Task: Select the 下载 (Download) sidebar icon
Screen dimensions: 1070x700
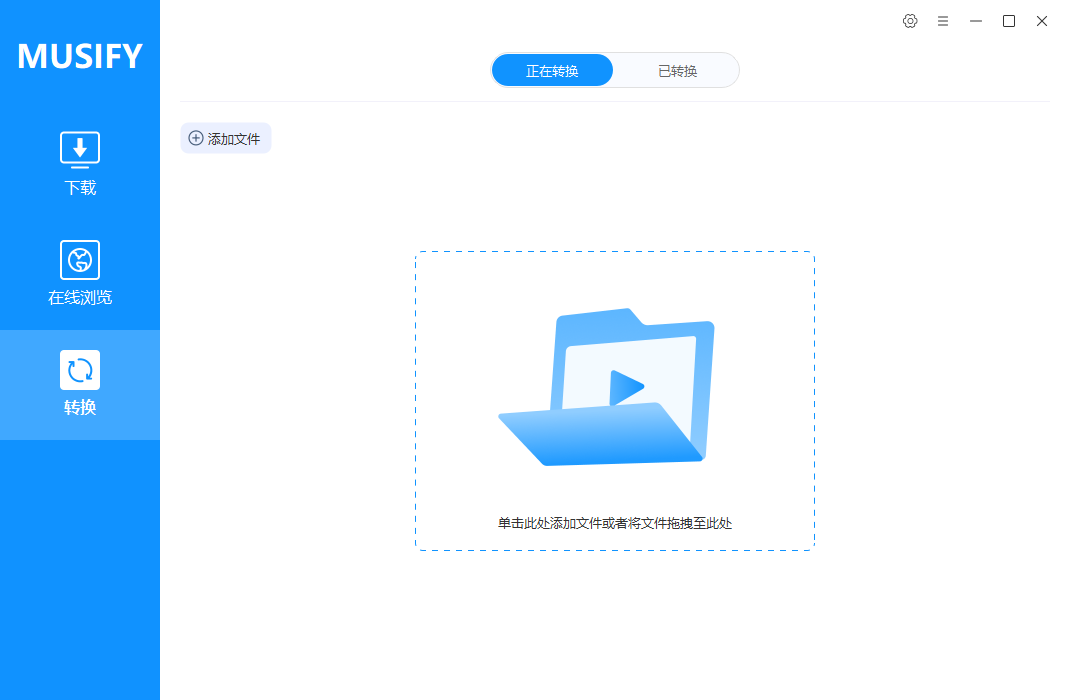Action: pyautogui.click(x=80, y=148)
